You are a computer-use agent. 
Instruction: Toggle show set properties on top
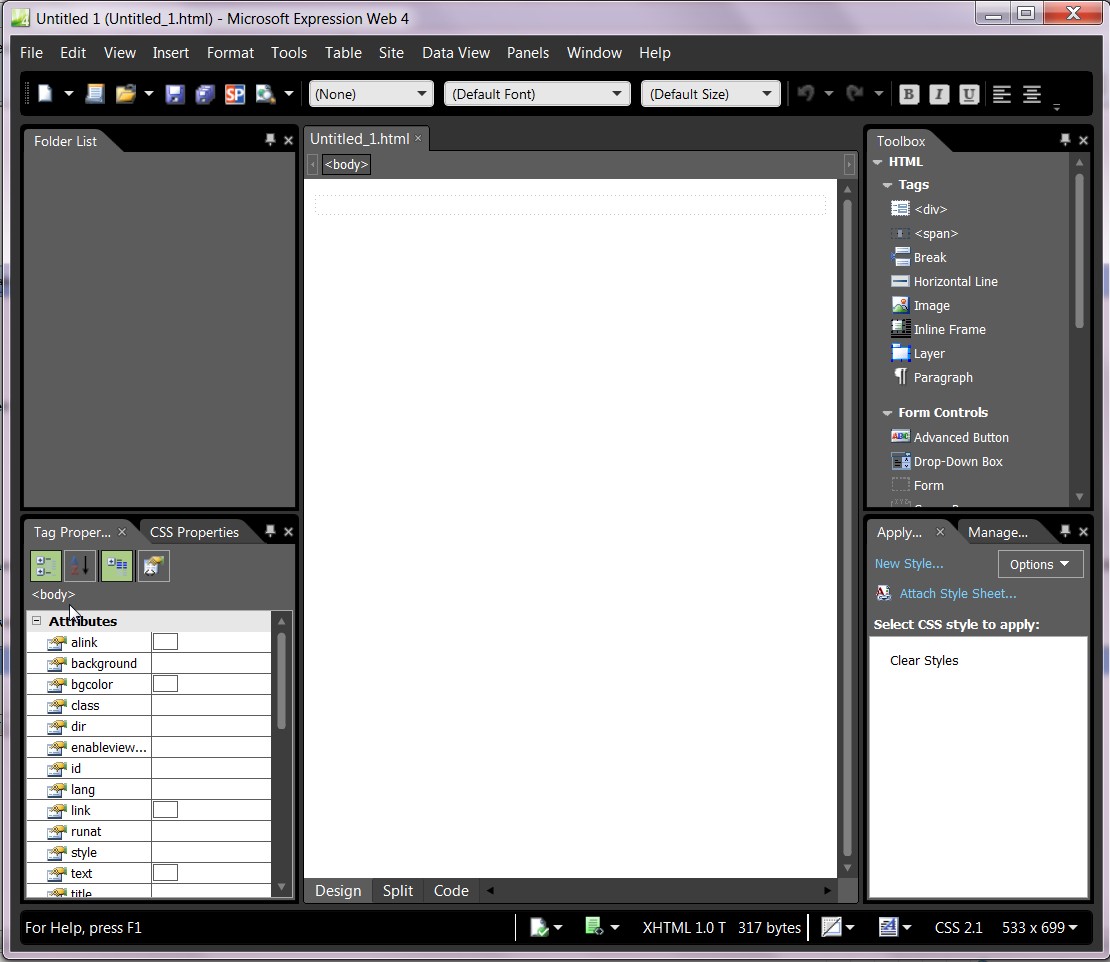coord(117,566)
